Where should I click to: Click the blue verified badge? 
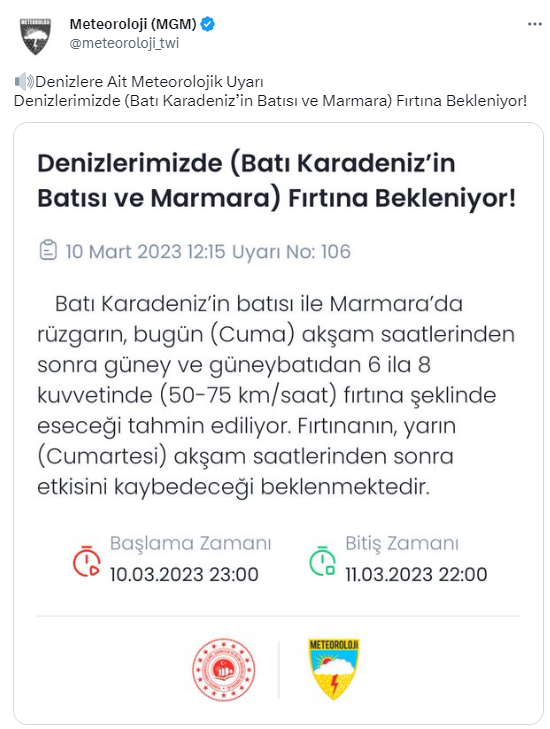207,24
